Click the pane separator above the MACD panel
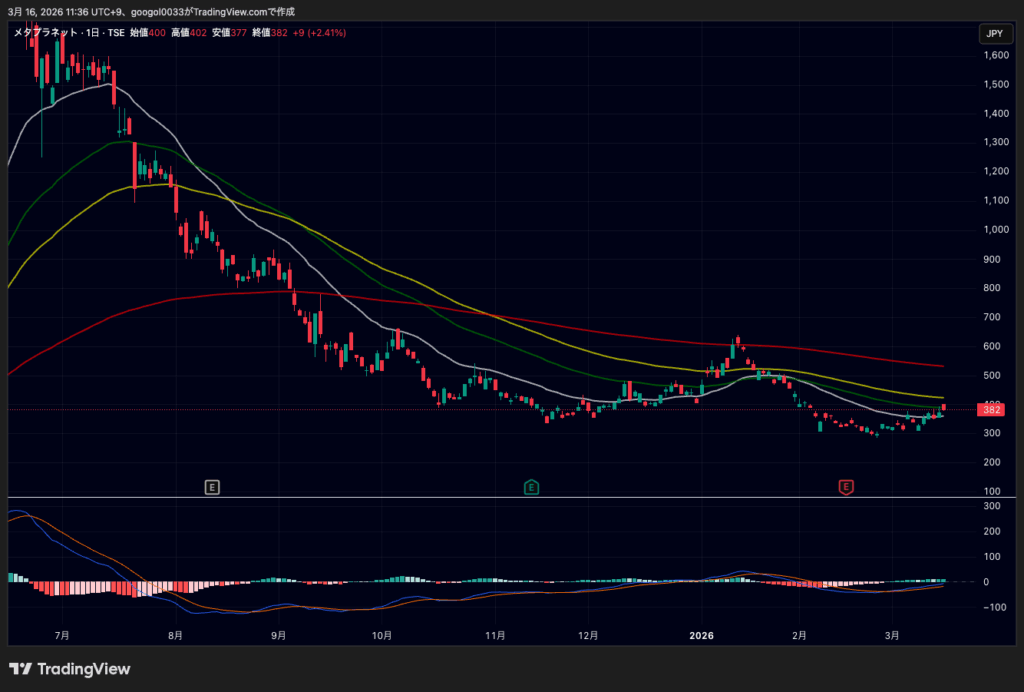This screenshot has height=692, width=1024. click(500, 497)
